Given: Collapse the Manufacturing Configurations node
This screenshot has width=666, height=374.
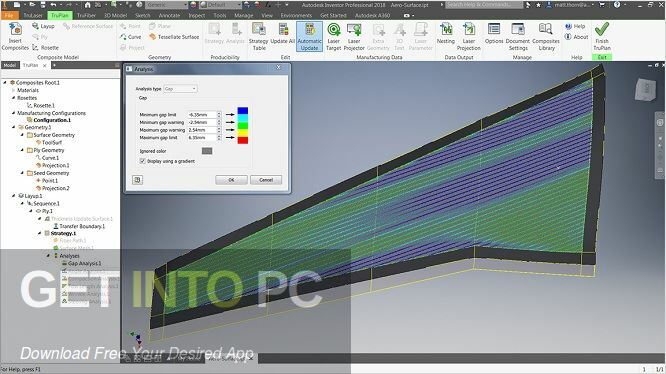Looking at the screenshot, I should tap(14, 113).
